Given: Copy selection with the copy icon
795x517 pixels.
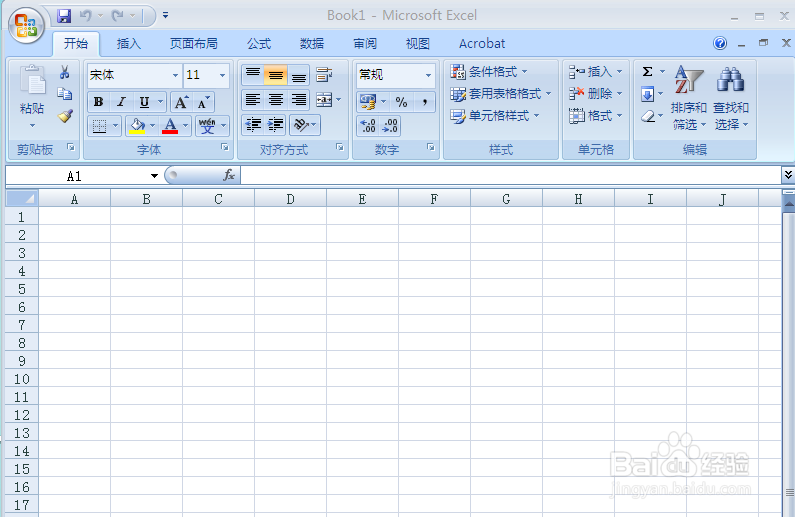Looking at the screenshot, I should (64, 94).
